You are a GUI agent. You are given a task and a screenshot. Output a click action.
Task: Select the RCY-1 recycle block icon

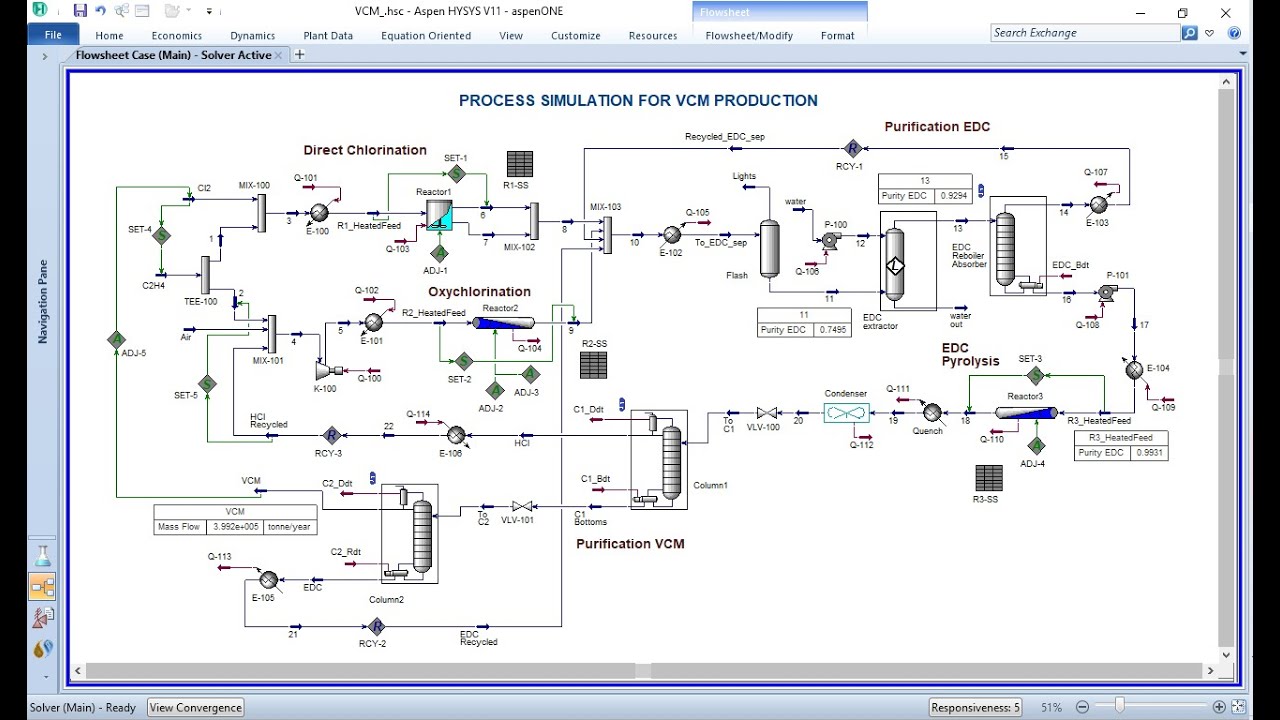[x=852, y=148]
